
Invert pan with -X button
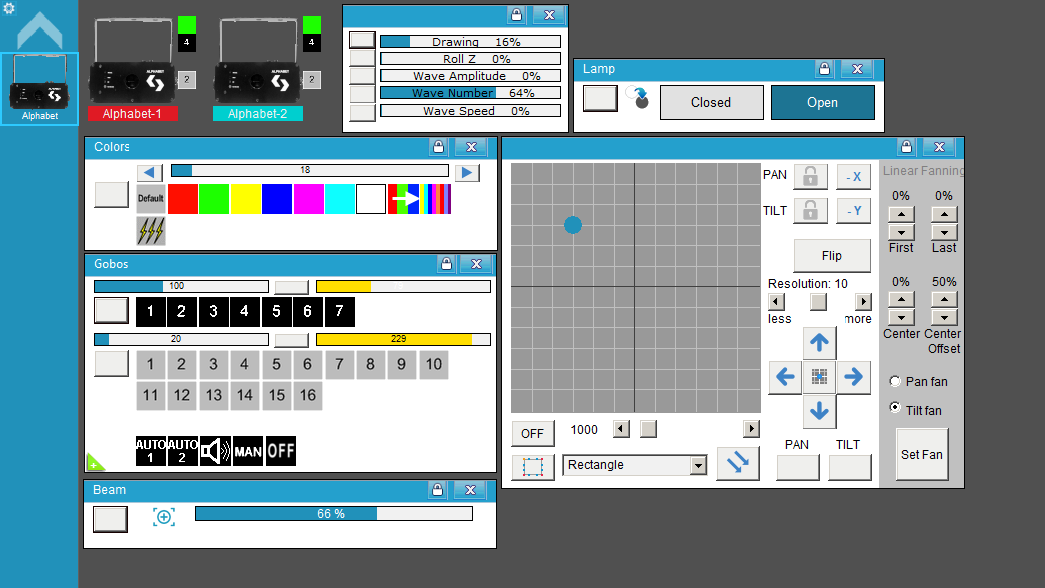pyautogui.click(x=854, y=177)
